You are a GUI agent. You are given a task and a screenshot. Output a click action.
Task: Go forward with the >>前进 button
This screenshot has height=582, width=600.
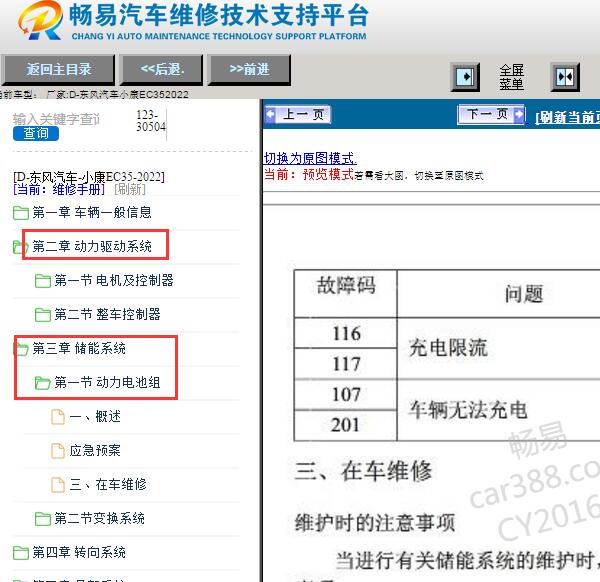[249, 70]
